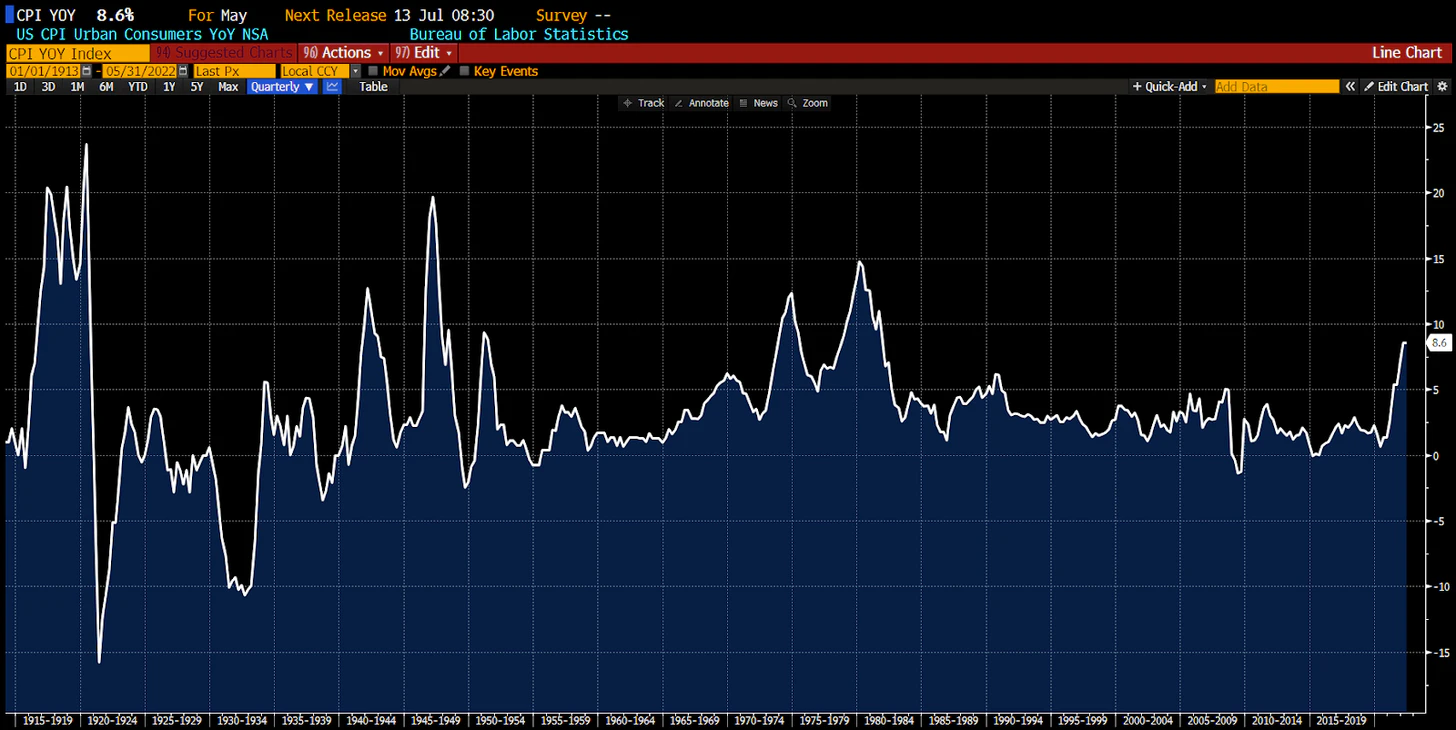Enable the Mov Avgs checkbox
This screenshot has width=1456, height=730.
pos(373,71)
